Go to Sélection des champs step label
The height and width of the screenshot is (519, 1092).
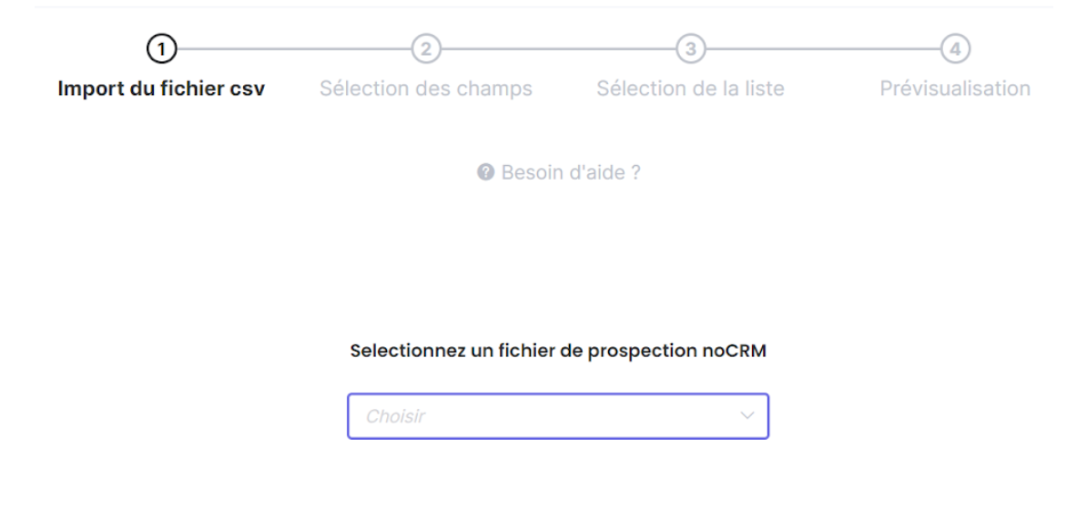click(426, 88)
